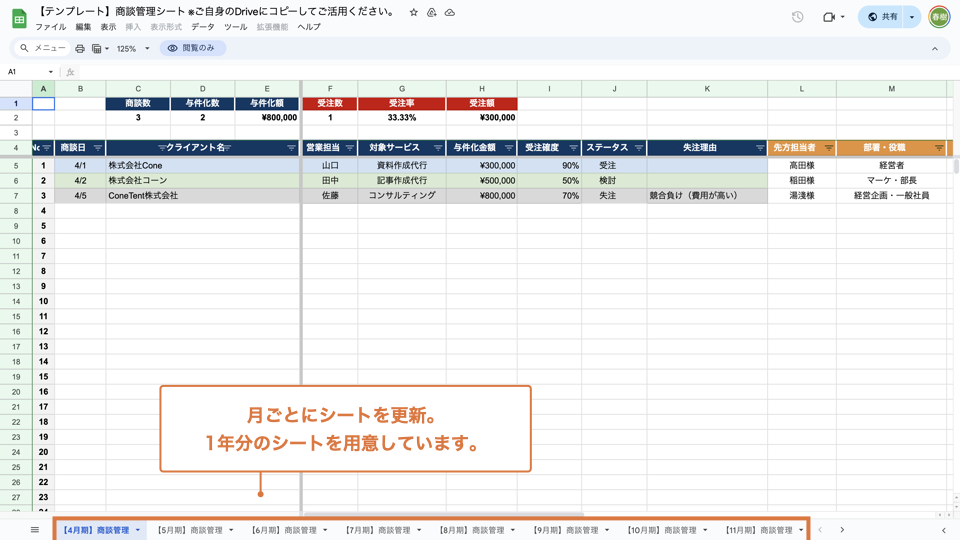
Task: Toggle filter on クライアント名 column header
Action: (x=291, y=148)
